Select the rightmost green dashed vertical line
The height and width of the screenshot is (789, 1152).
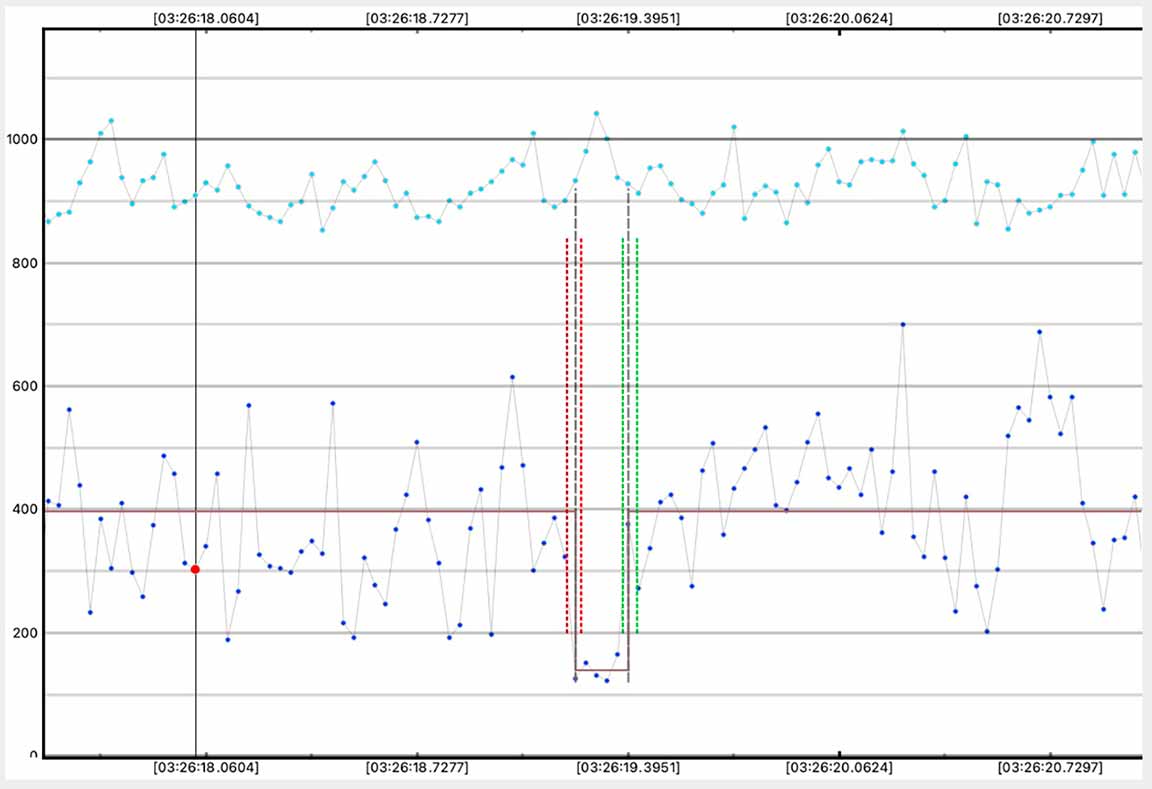[637, 435]
